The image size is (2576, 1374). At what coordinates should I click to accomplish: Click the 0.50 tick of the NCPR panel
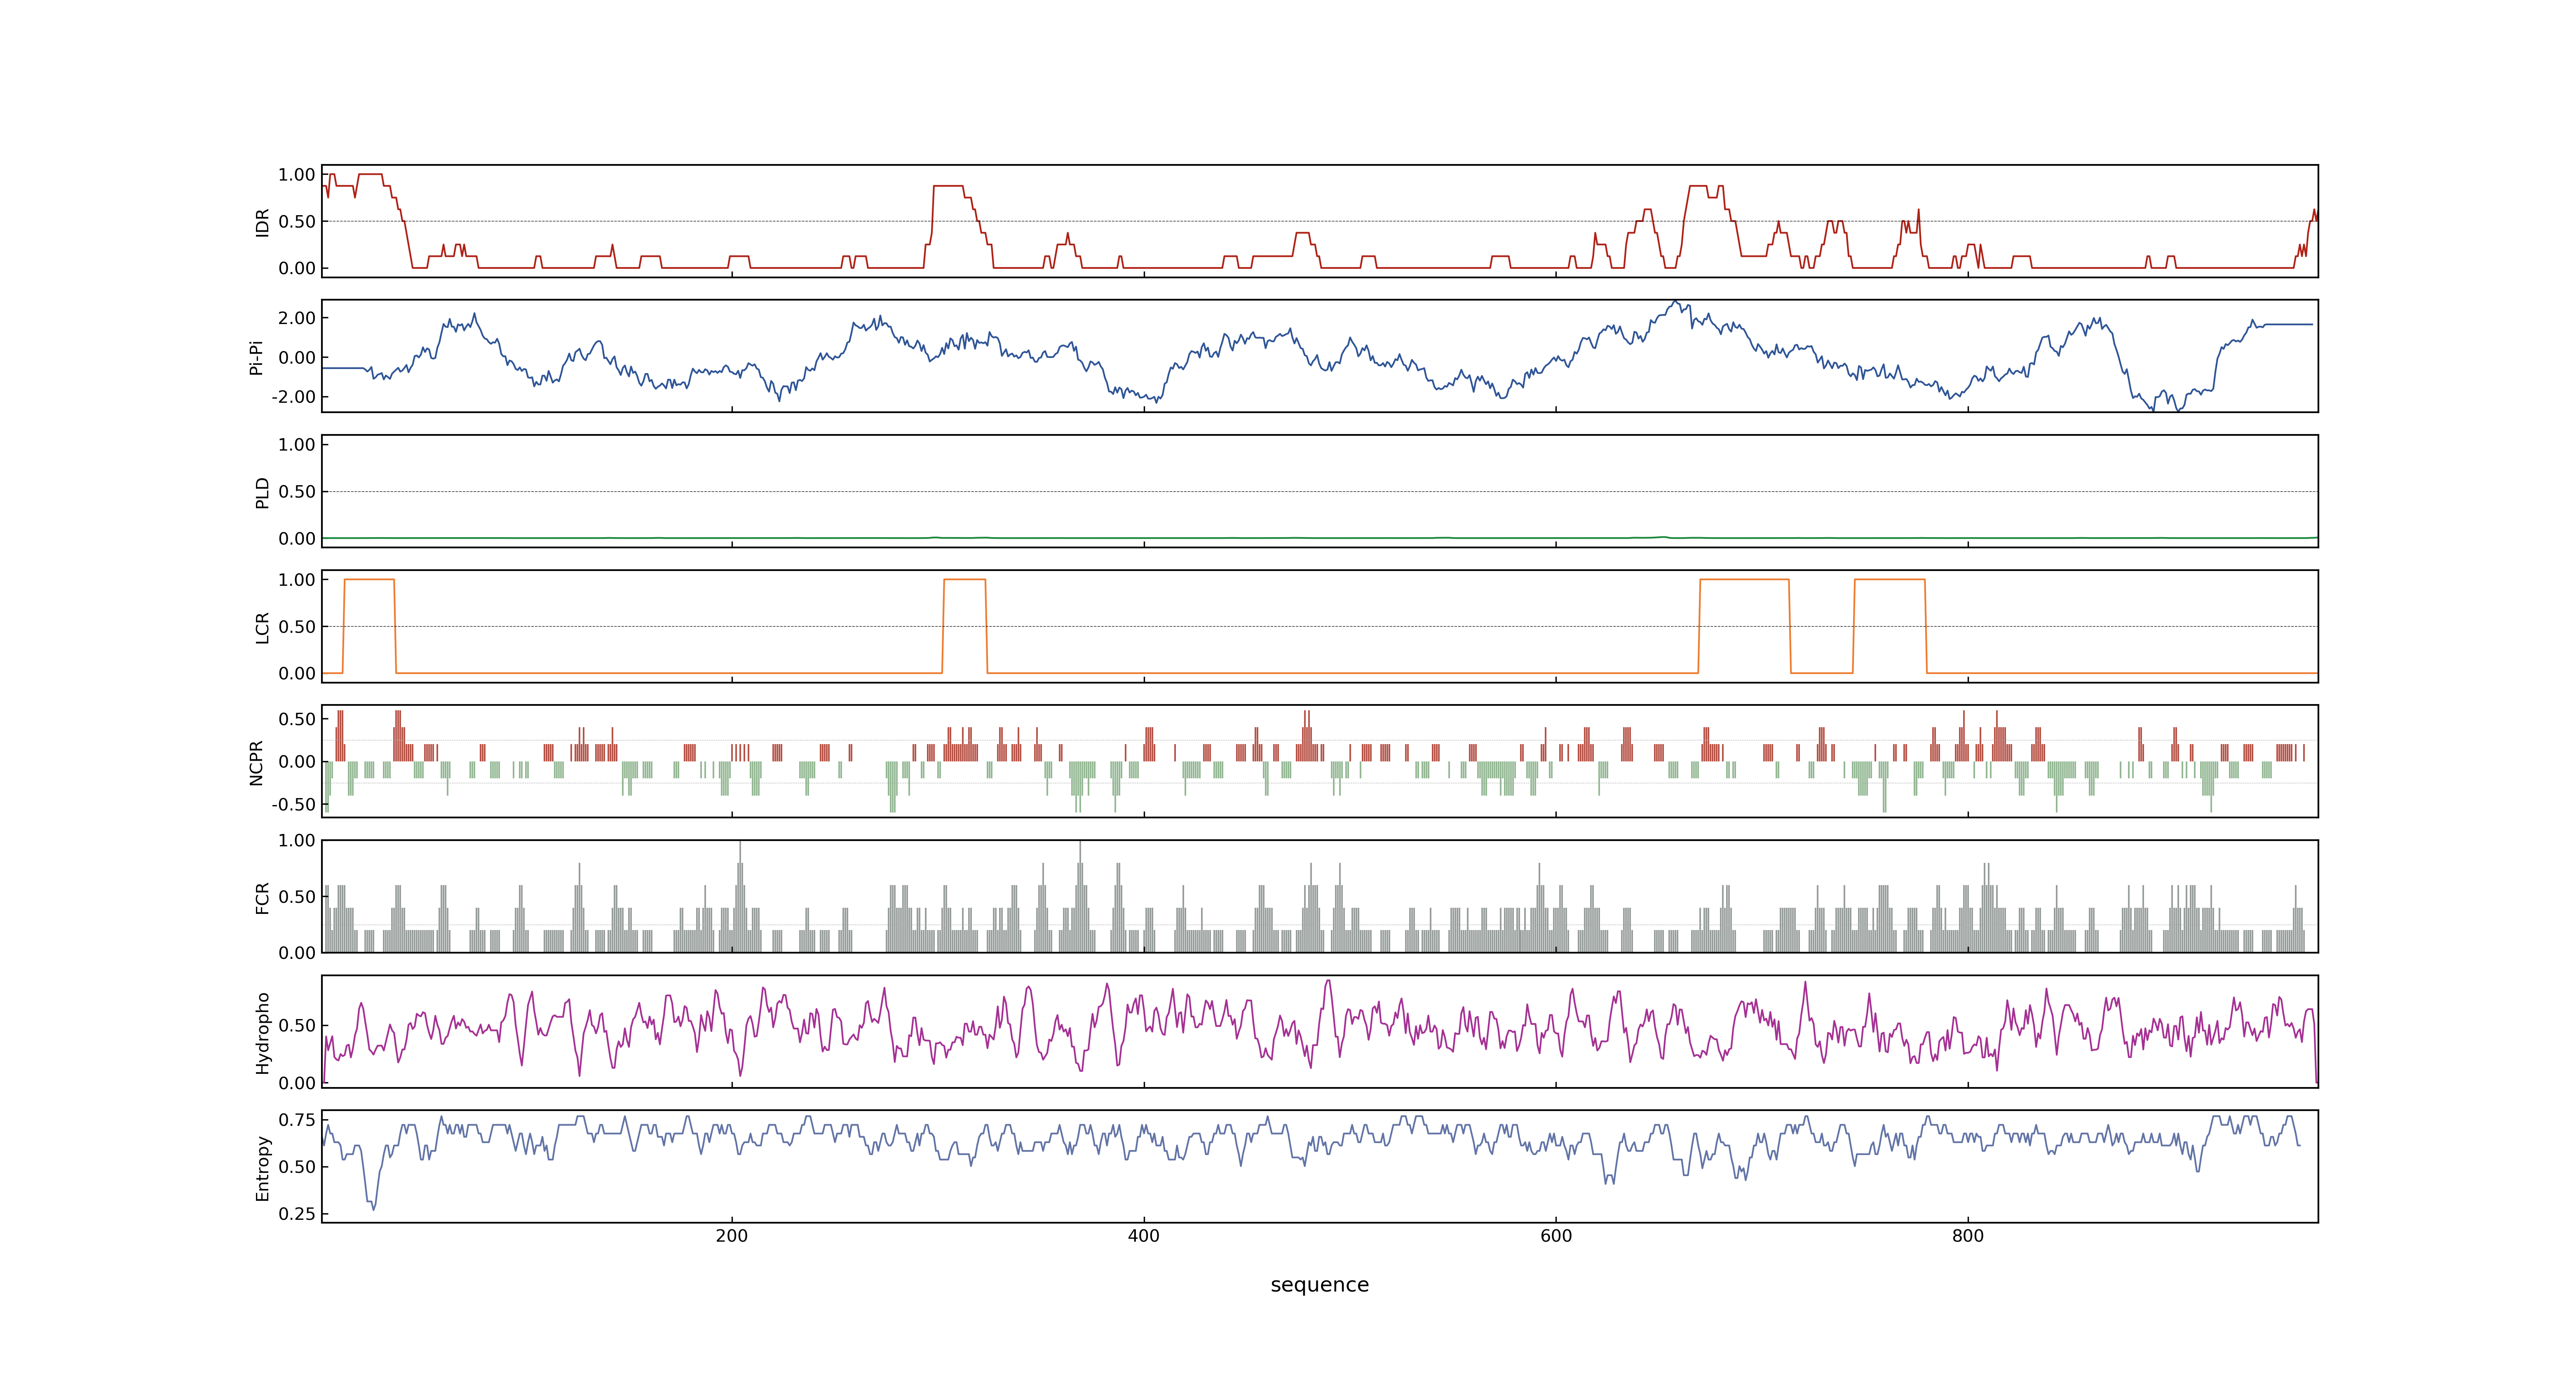(297, 719)
